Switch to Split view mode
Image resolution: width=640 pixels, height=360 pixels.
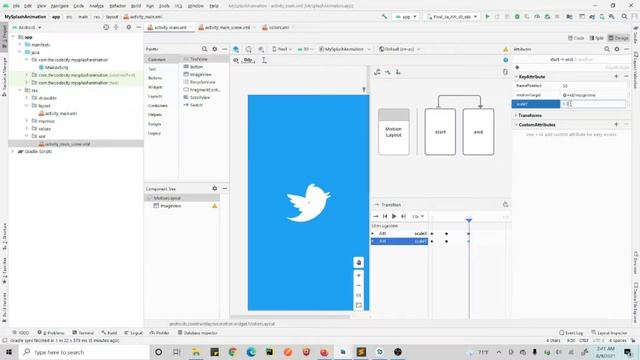click(596, 38)
